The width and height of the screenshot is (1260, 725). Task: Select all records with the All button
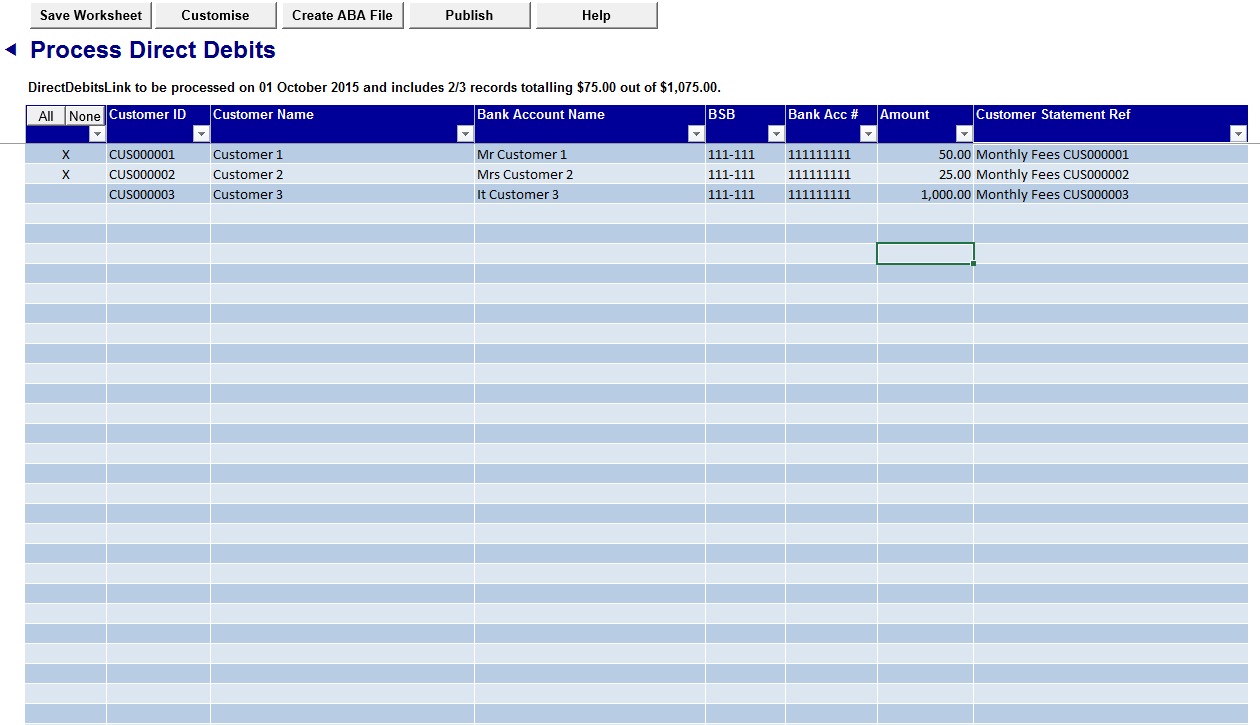tap(45, 115)
